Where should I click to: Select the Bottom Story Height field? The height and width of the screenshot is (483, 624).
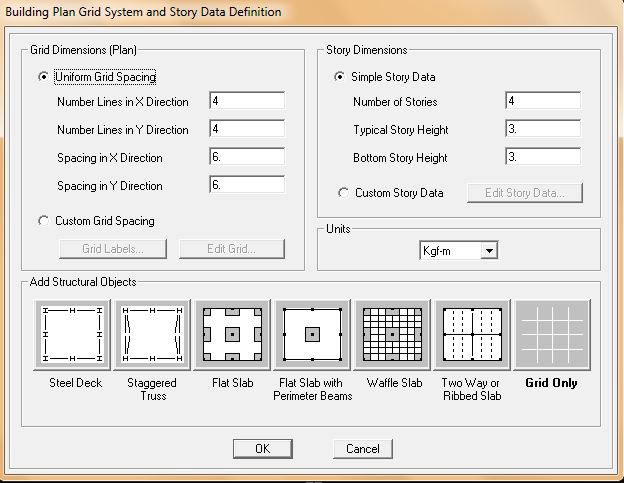pos(543,157)
